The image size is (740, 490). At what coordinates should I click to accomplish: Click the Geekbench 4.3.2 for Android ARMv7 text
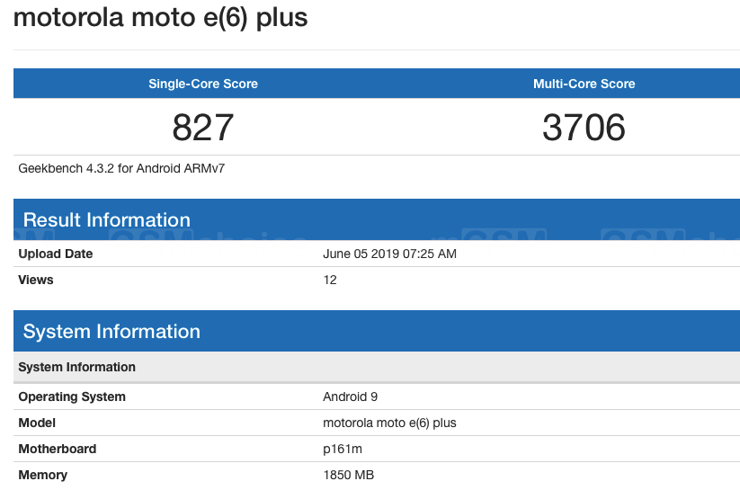(121, 169)
